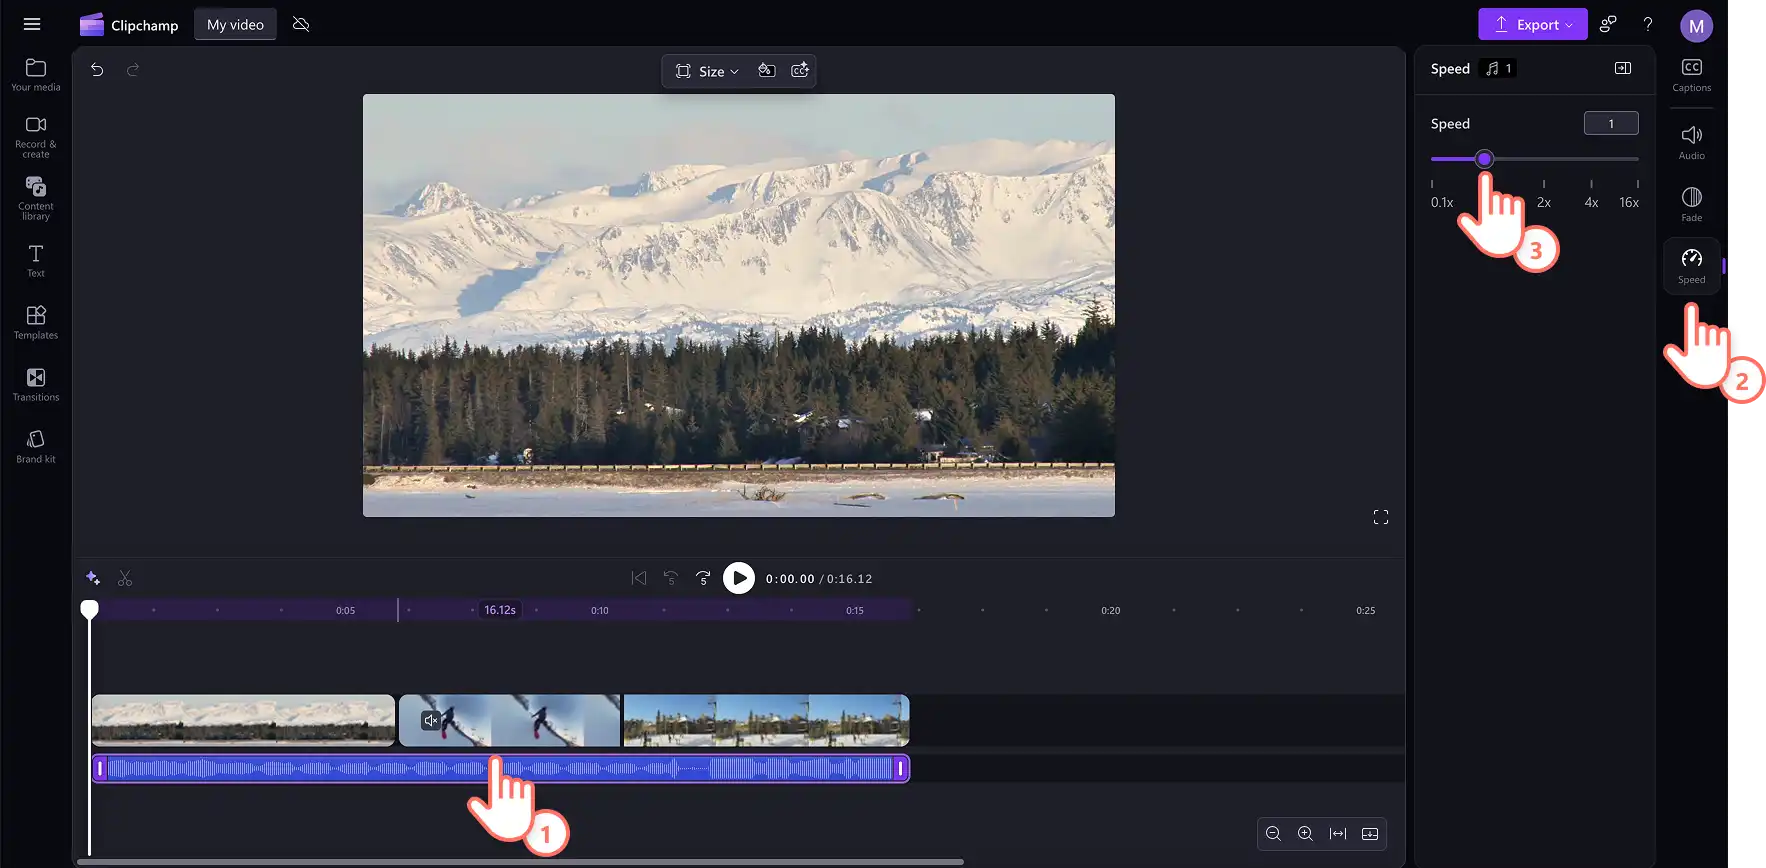This screenshot has width=1766, height=868.
Task: Click the AI sparkle timeline tool
Action: (x=93, y=578)
